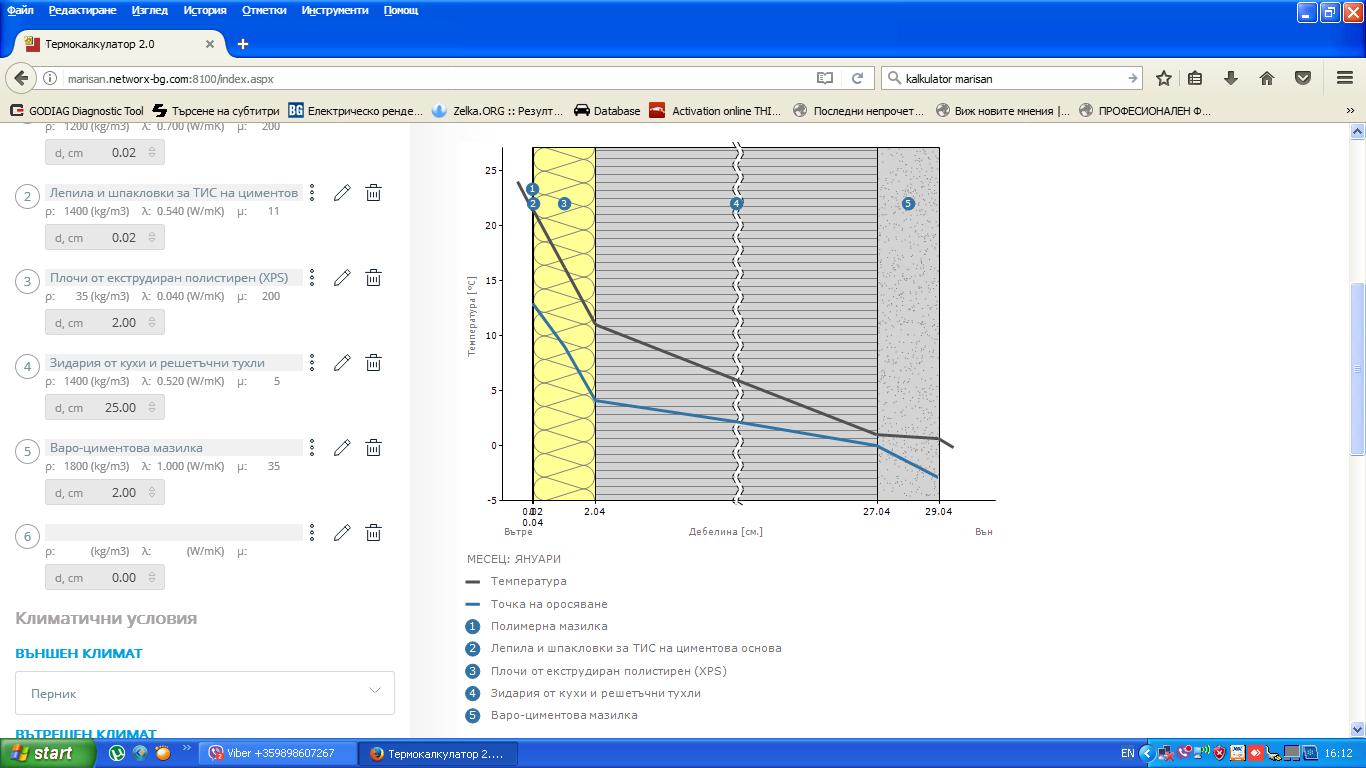
Task: Open three-dot menu for layer 4
Action: 312,363
